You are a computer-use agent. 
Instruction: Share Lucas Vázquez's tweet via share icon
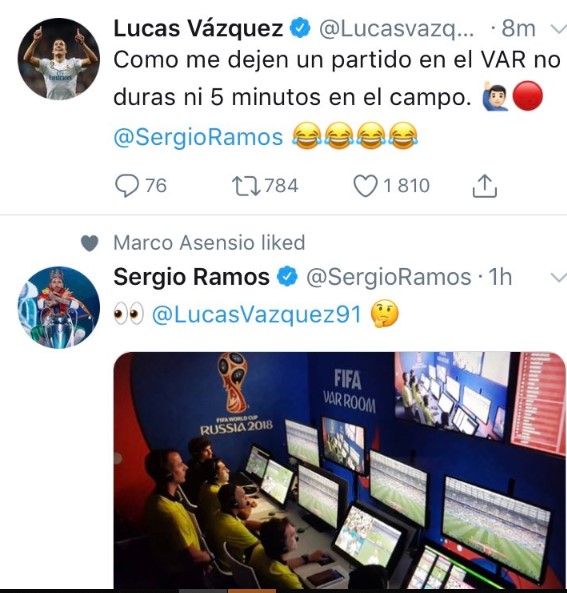(485, 186)
